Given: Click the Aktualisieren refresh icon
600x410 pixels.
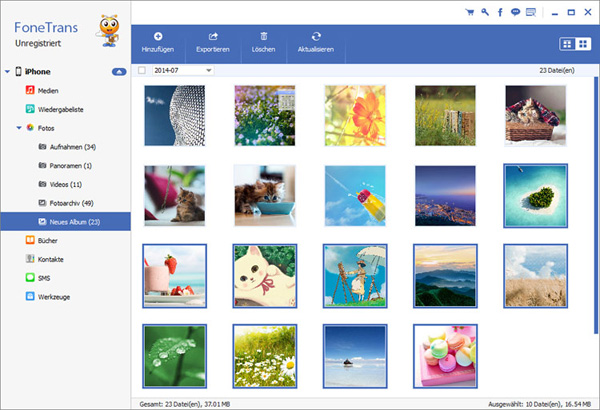Looking at the screenshot, I should [x=316, y=36].
